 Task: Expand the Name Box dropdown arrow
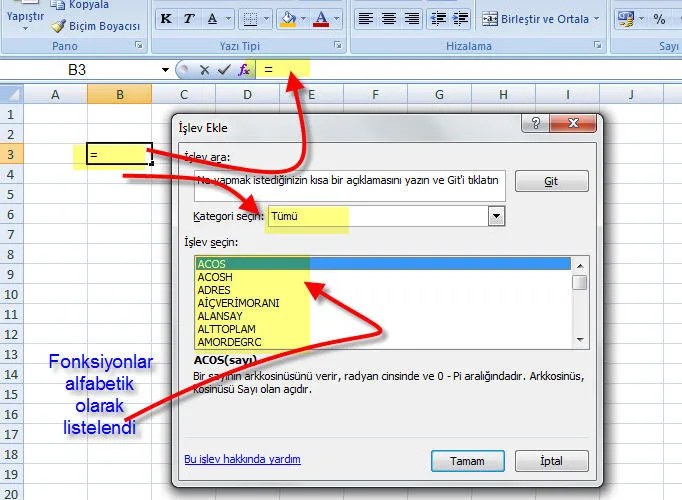166,70
